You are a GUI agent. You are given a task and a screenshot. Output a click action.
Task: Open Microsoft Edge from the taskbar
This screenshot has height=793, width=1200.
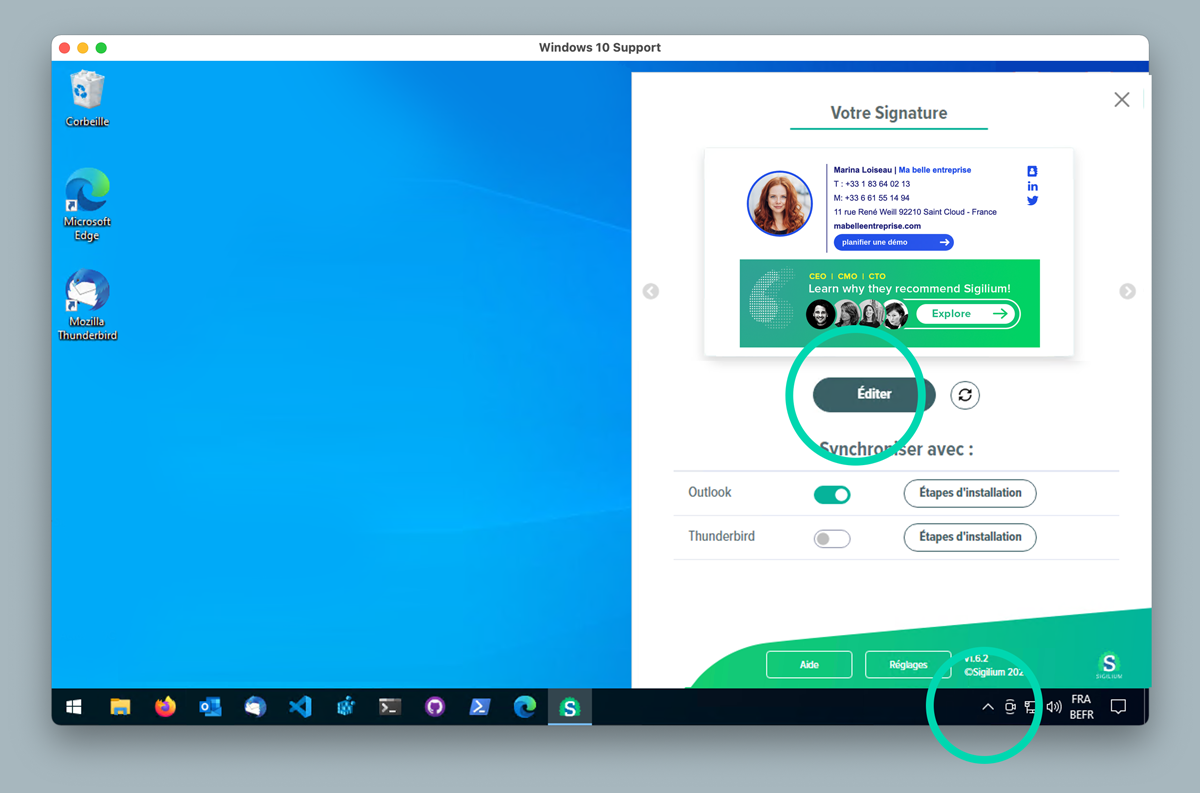(x=525, y=707)
